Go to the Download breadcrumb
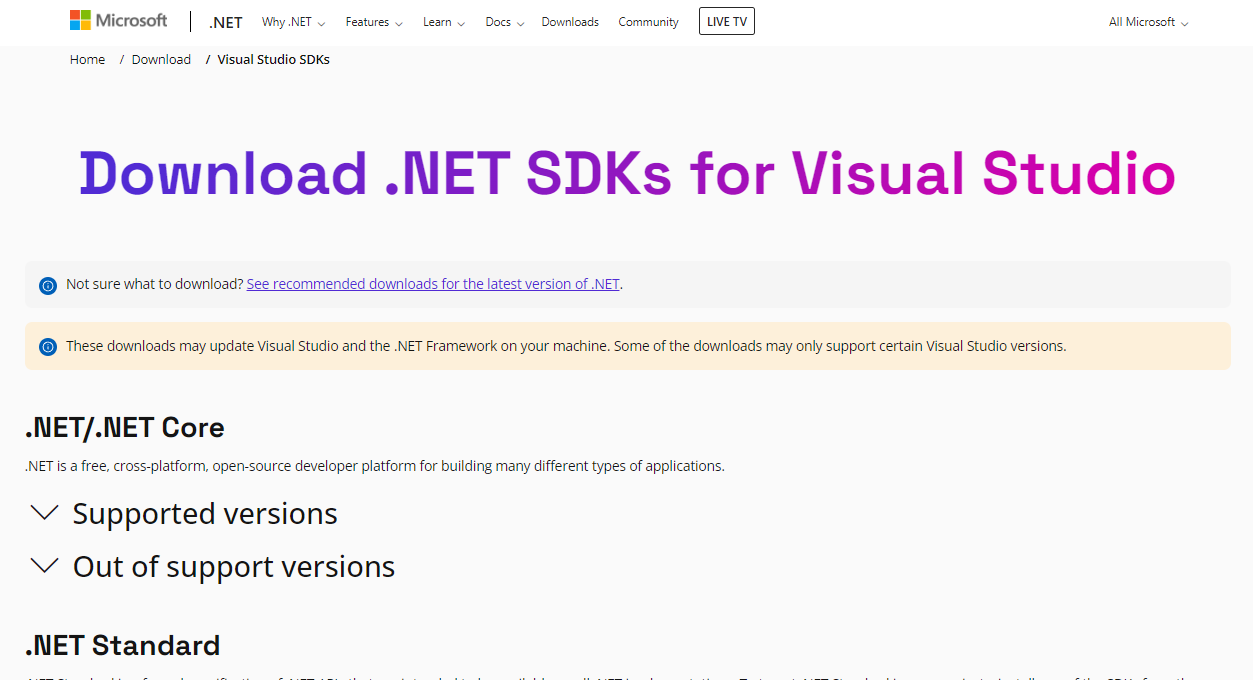Screen dimensions: 1253x680 [x=161, y=60]
